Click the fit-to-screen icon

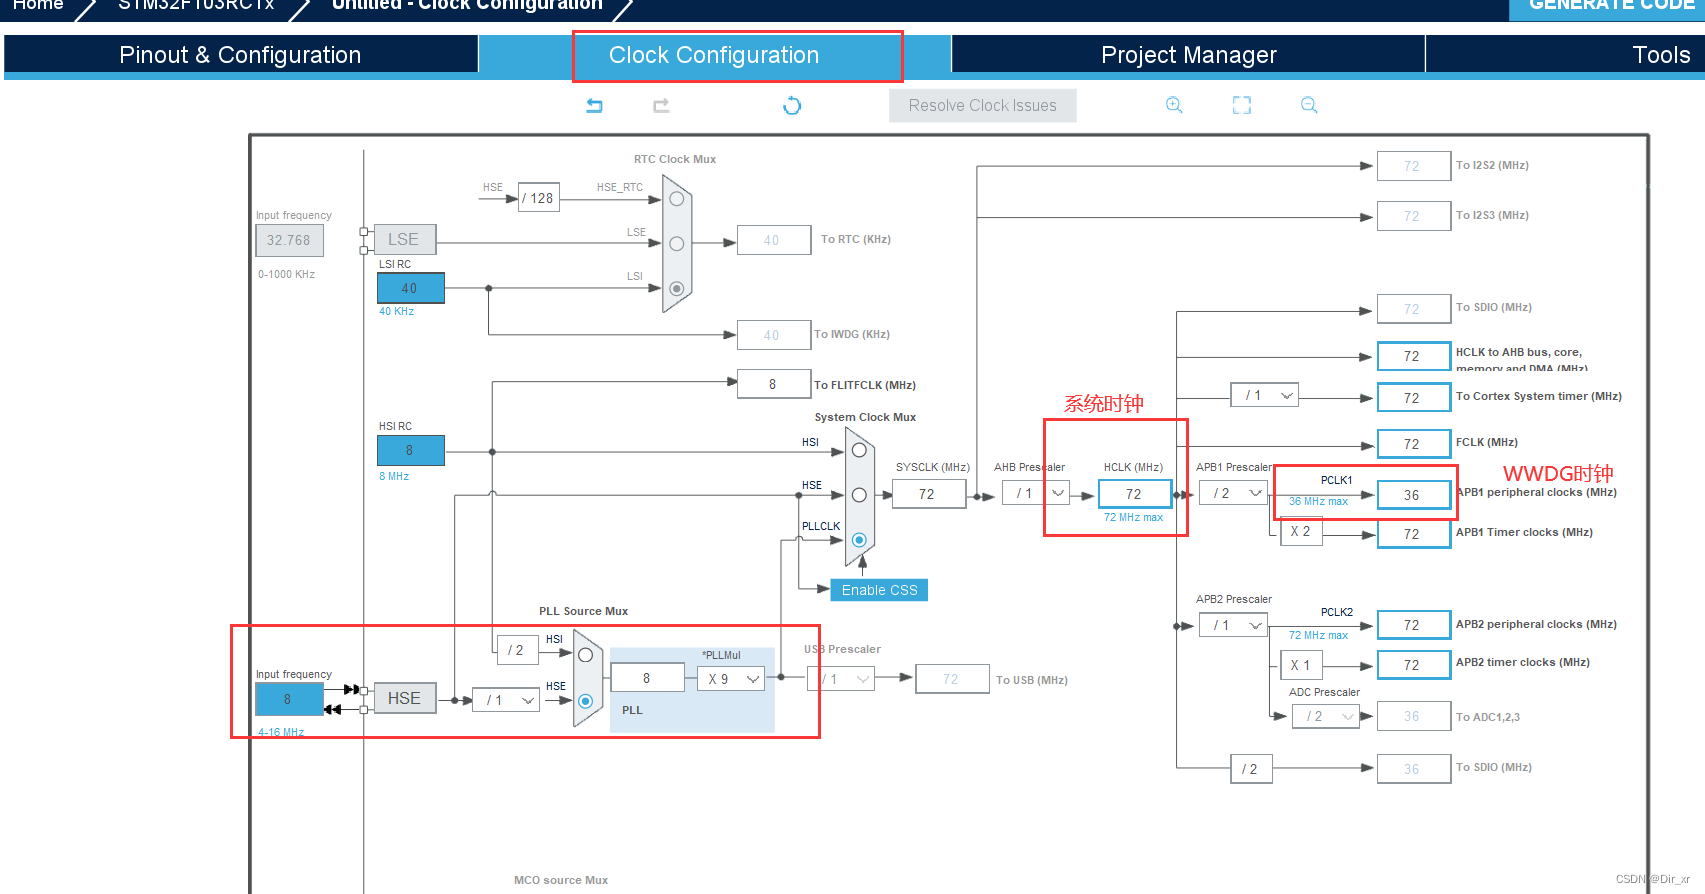1242,105
